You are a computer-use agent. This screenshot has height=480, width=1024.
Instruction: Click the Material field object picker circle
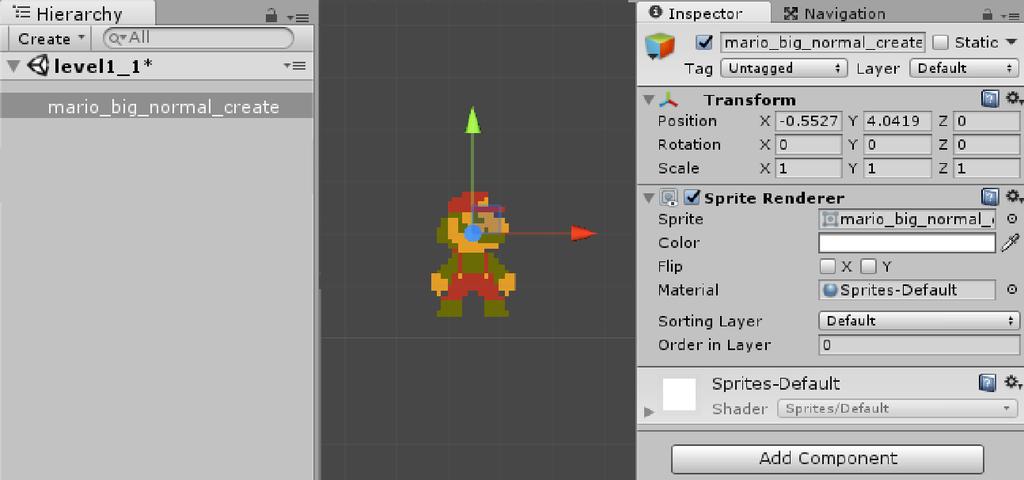pos(1012,289)
